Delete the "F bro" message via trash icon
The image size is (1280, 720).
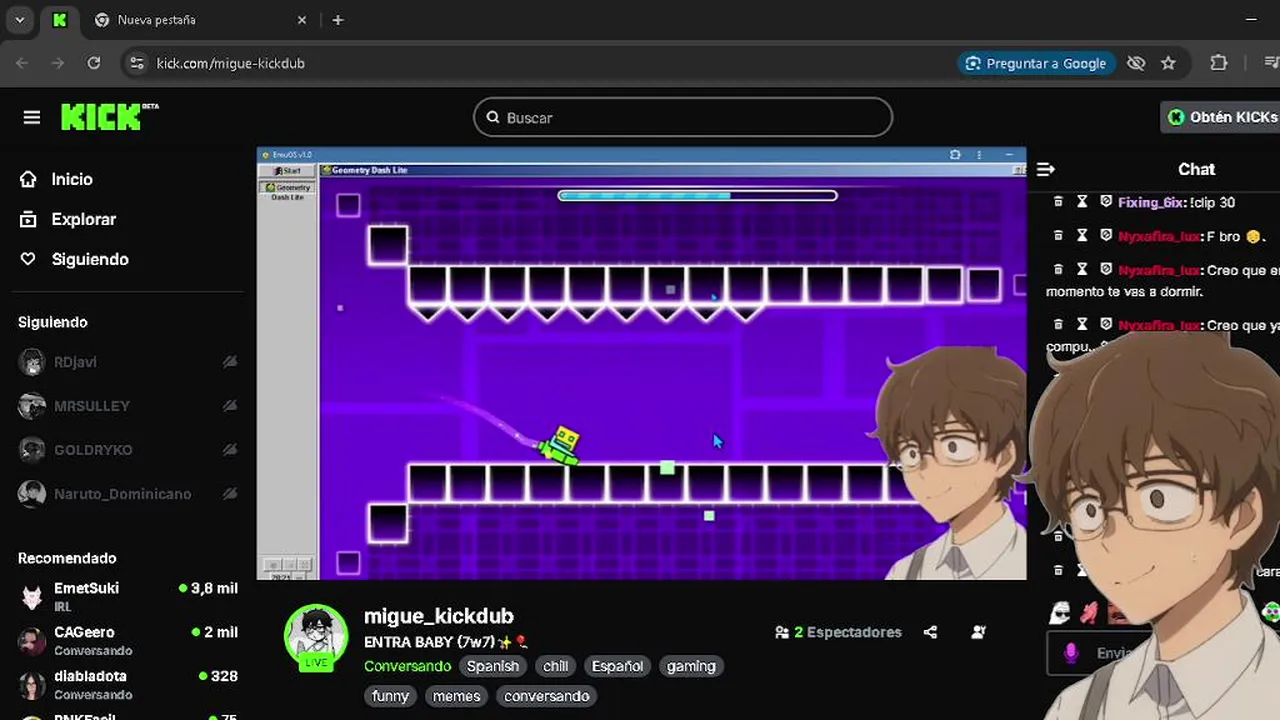[x=1058, y=236]
